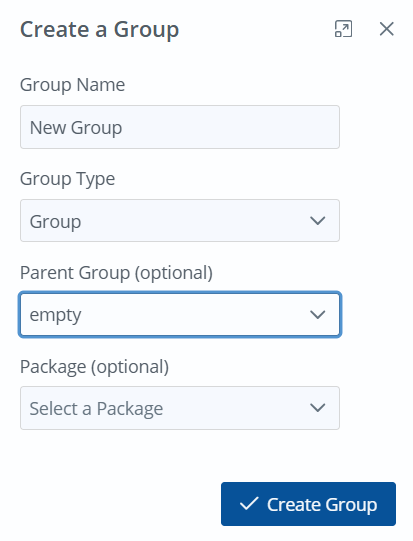Click the Group Type chevron arrow
Screen dimensions: 413x541
pyautogui.click(x=317, y=220)
